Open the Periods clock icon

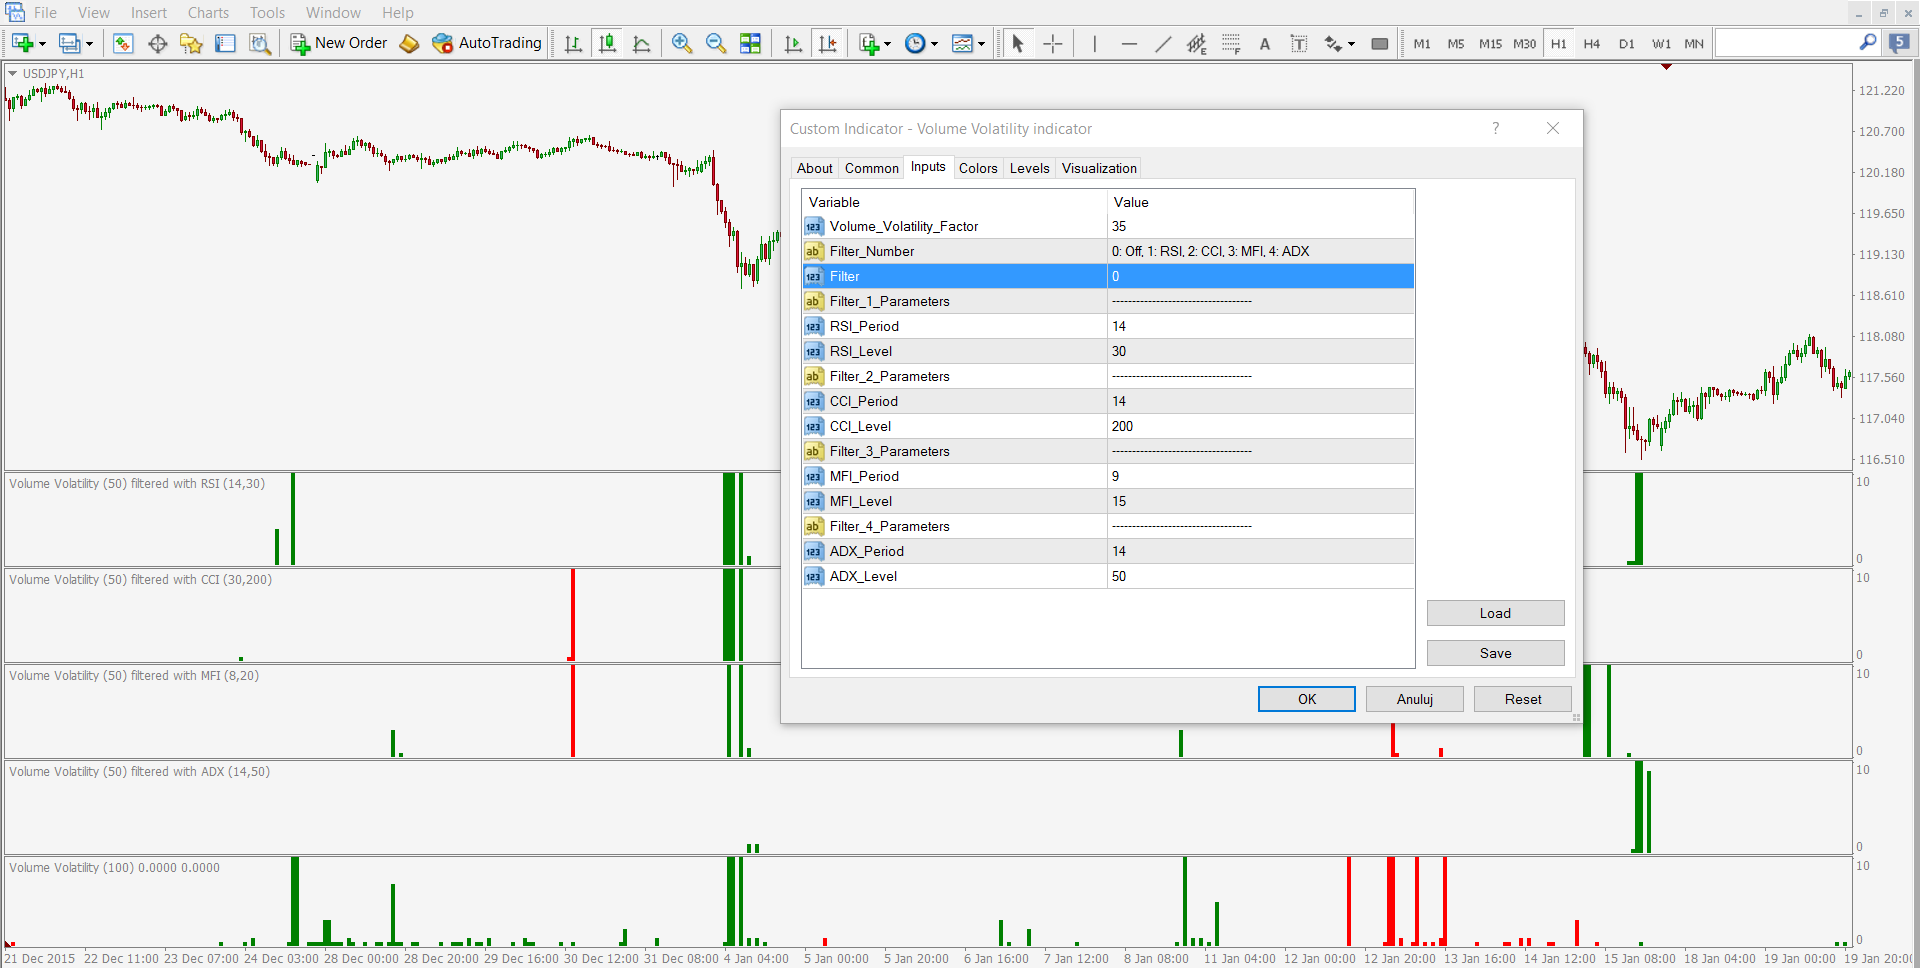[915, 43]
